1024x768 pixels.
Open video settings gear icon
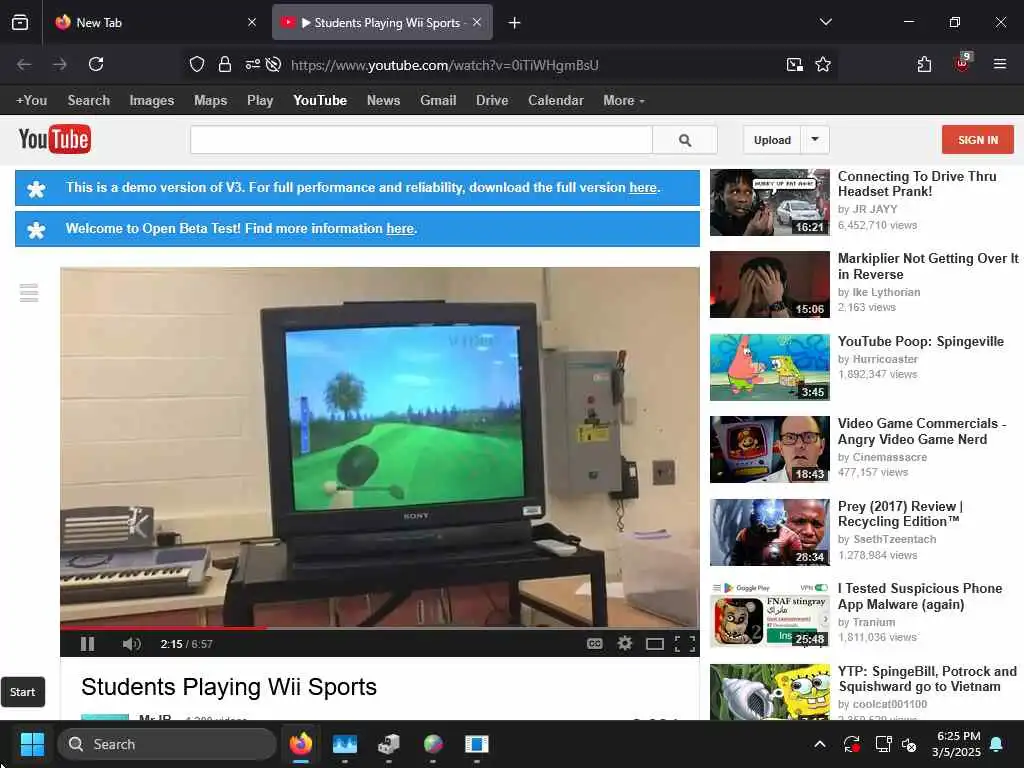[625, 644]
